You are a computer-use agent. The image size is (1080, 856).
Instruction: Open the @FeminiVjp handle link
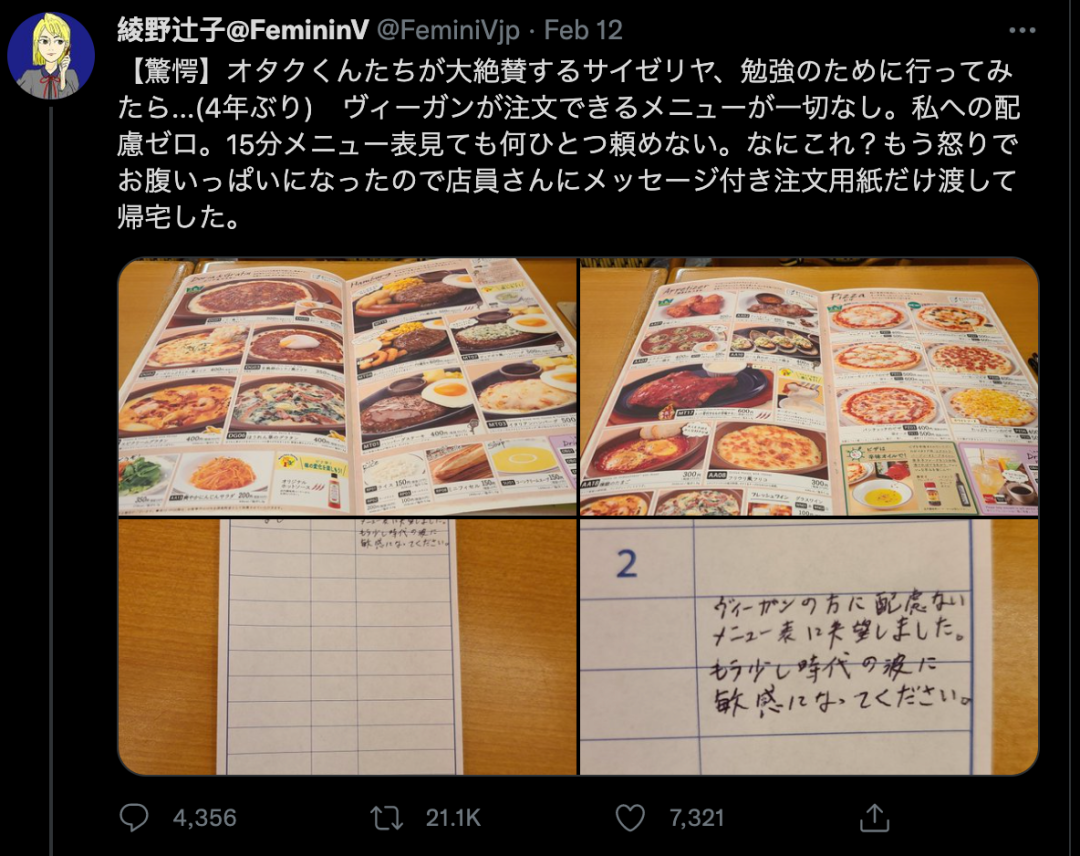[x=448, y=30]
